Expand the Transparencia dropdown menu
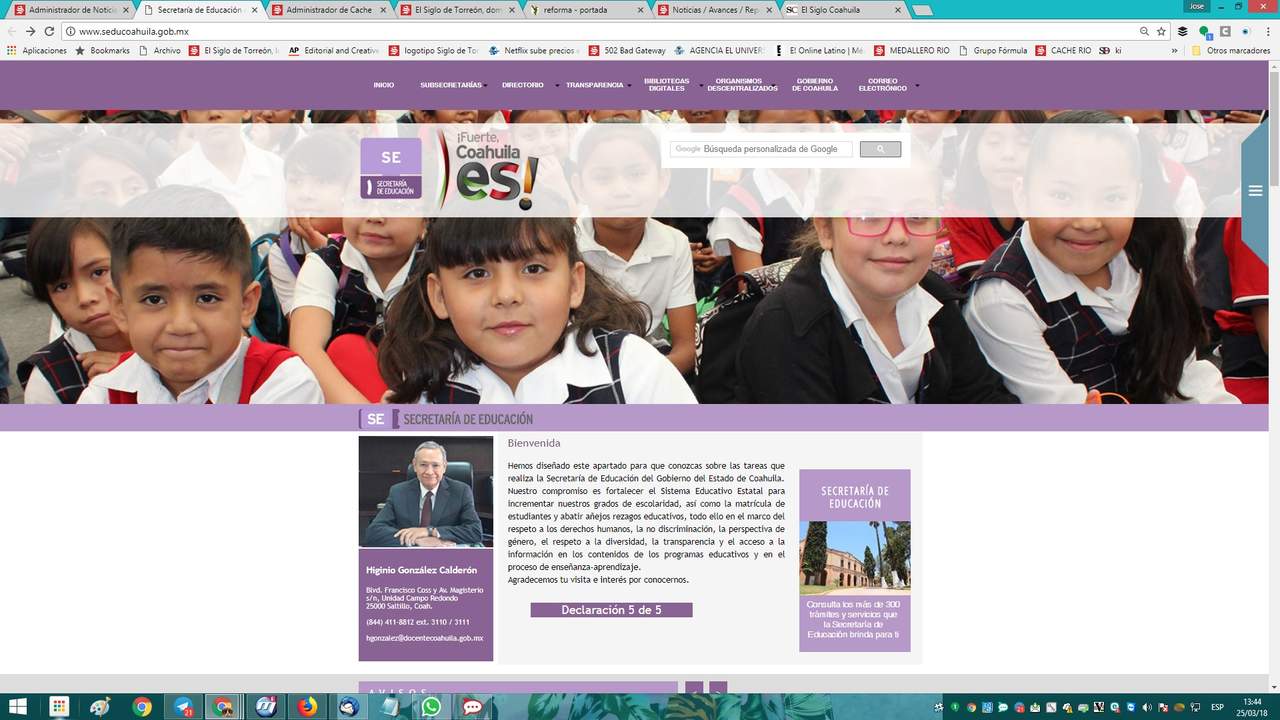 coord(595,85)
